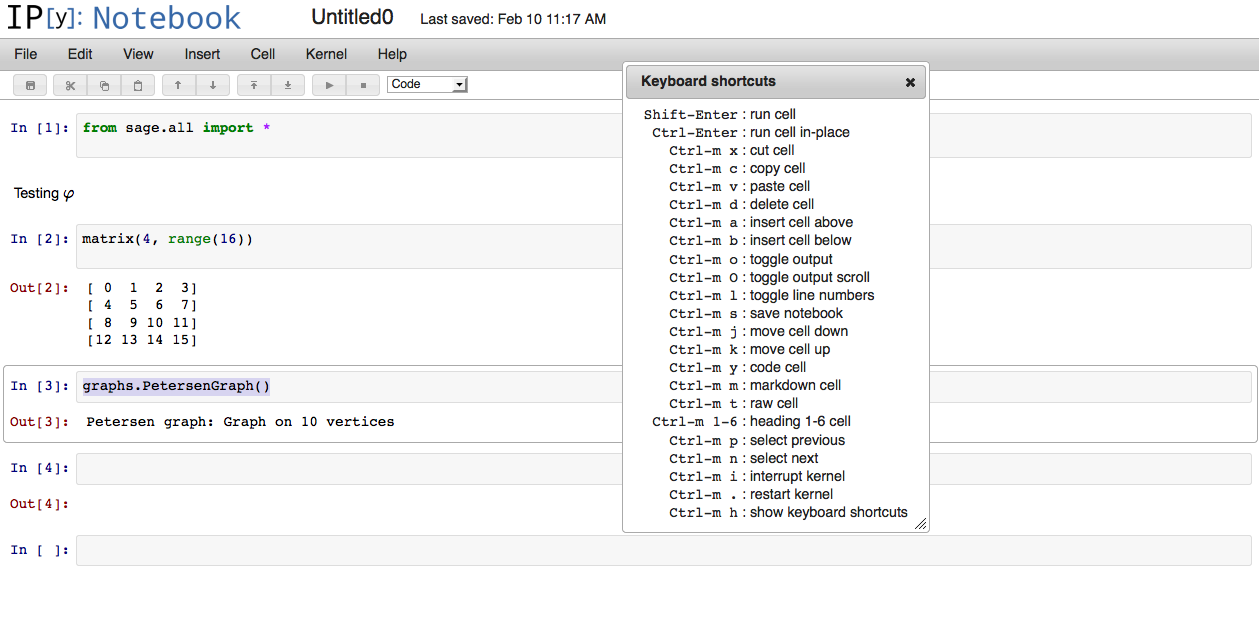Copy cell with the toolbar copy icon
This screenshot has width=1259, height=636.
(104, 85)
